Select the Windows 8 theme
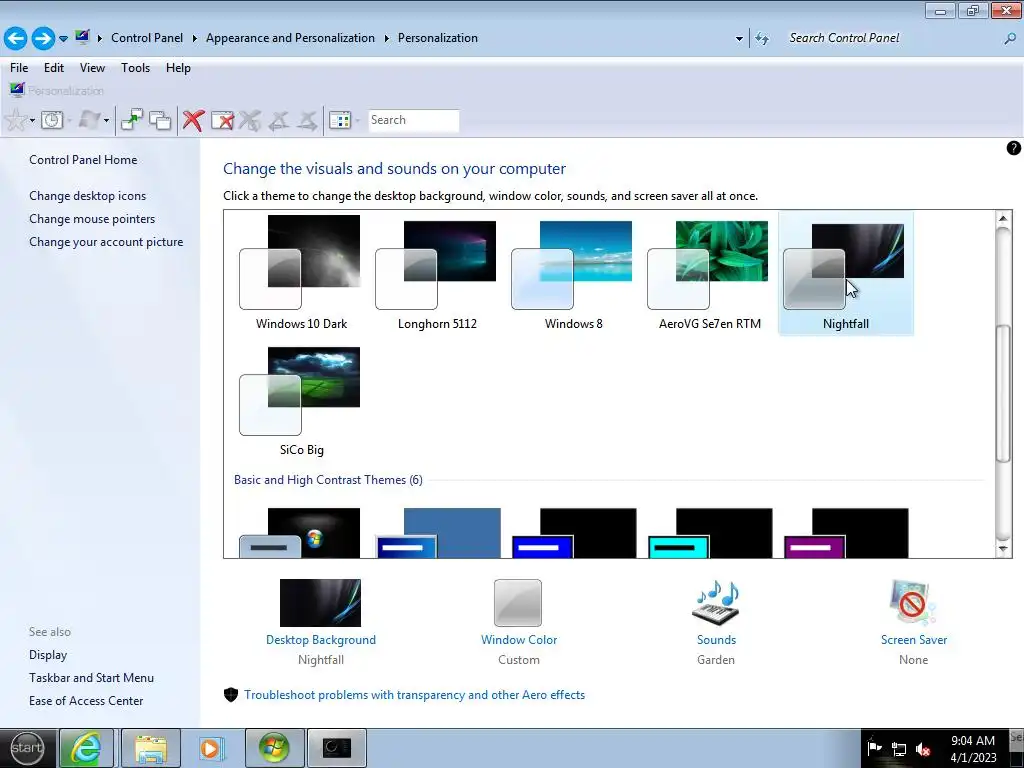 [573, 273]
